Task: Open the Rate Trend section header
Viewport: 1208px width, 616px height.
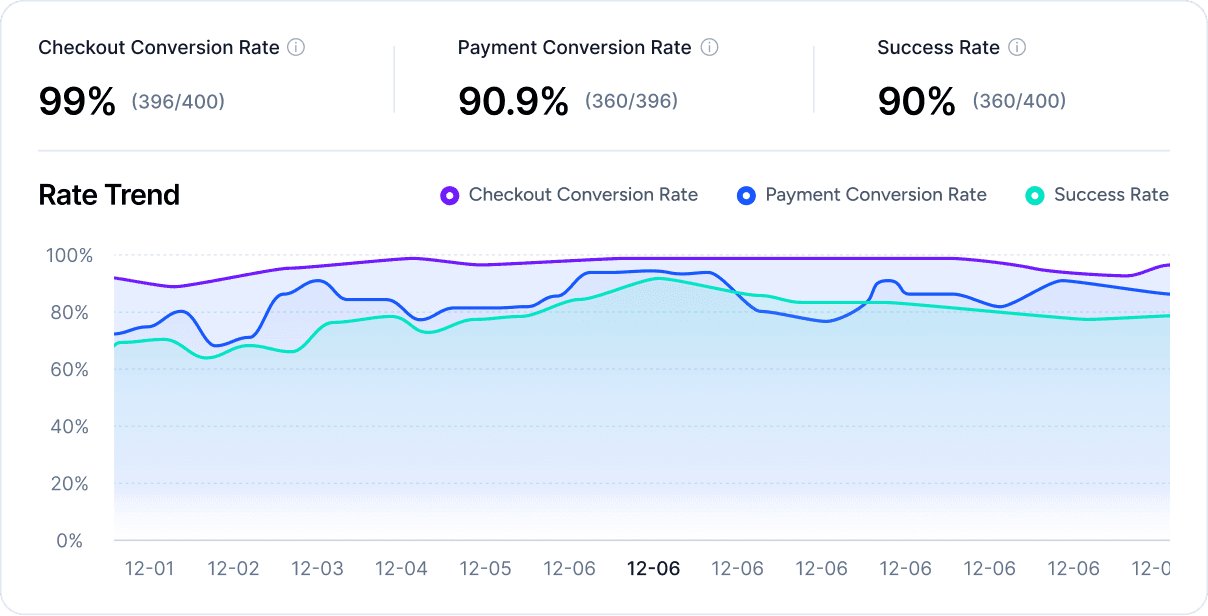Action: [109, 194]
